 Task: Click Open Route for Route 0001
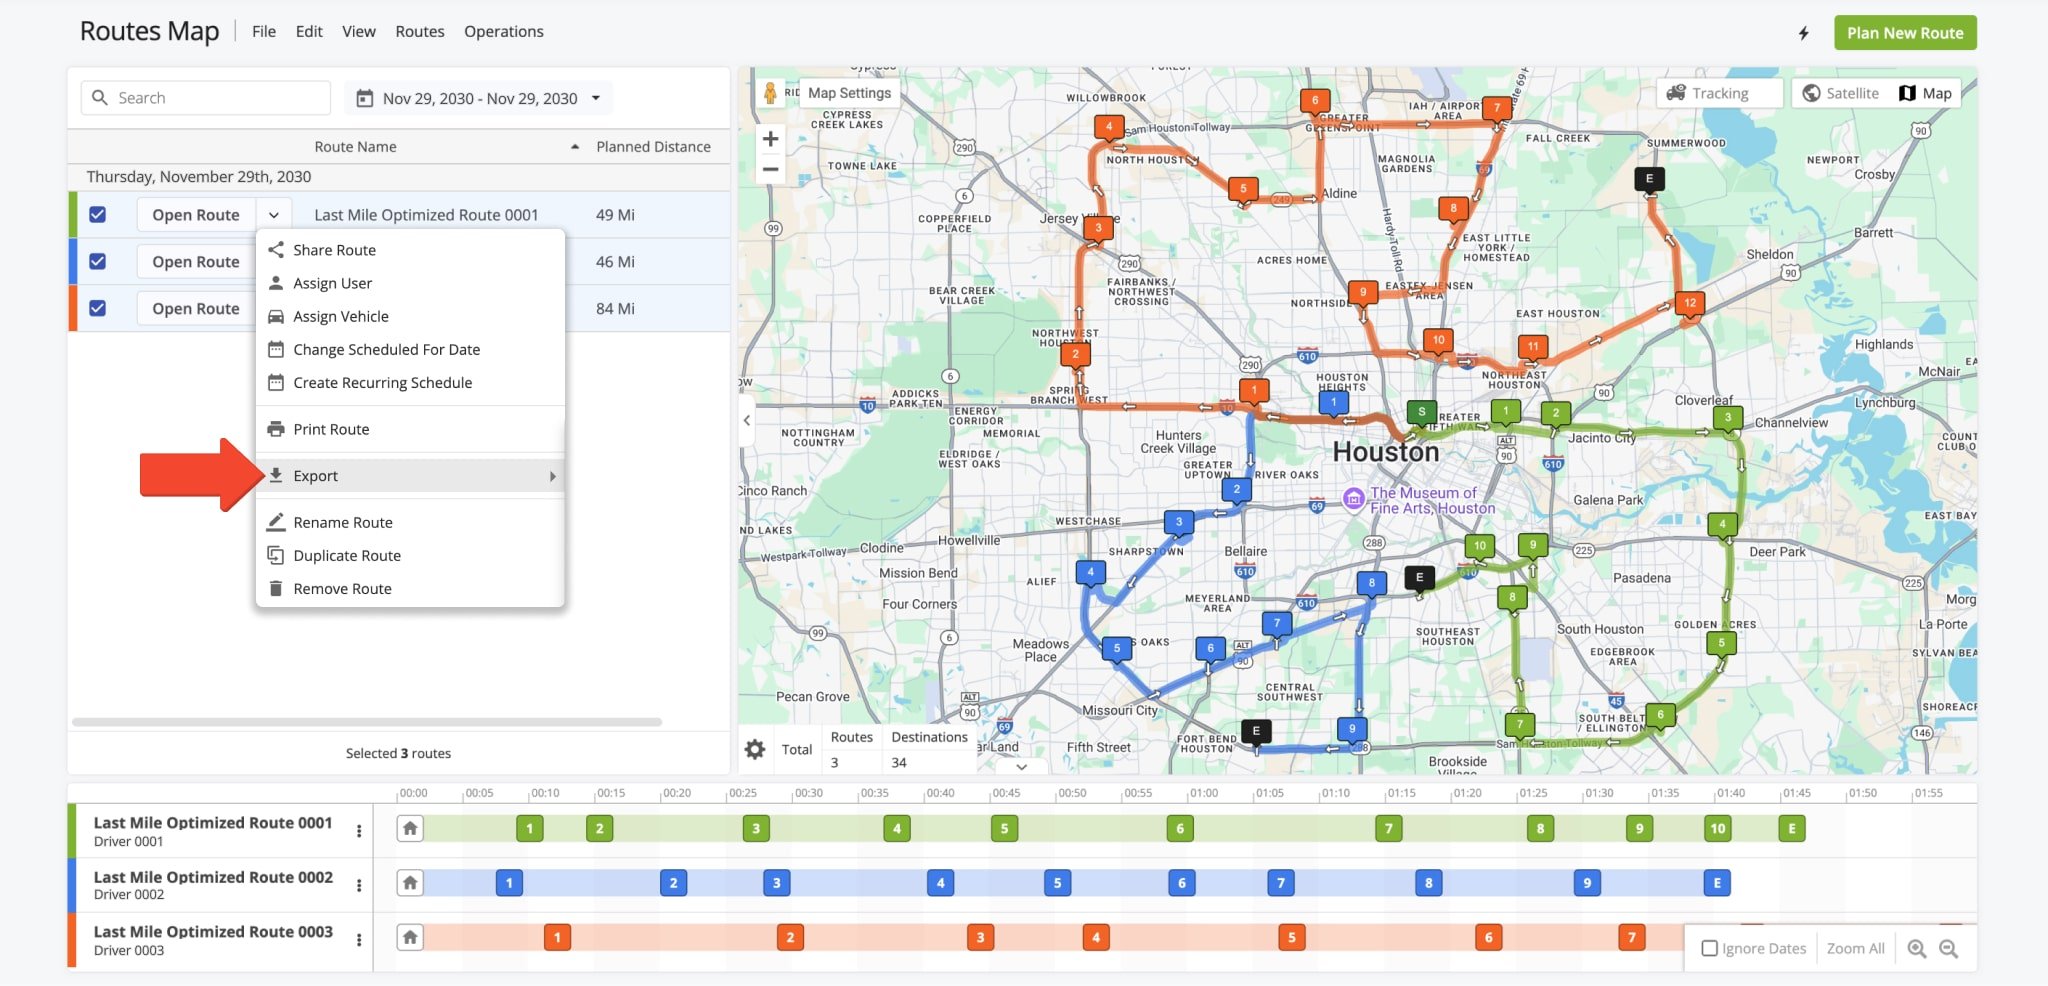[196, 215]
